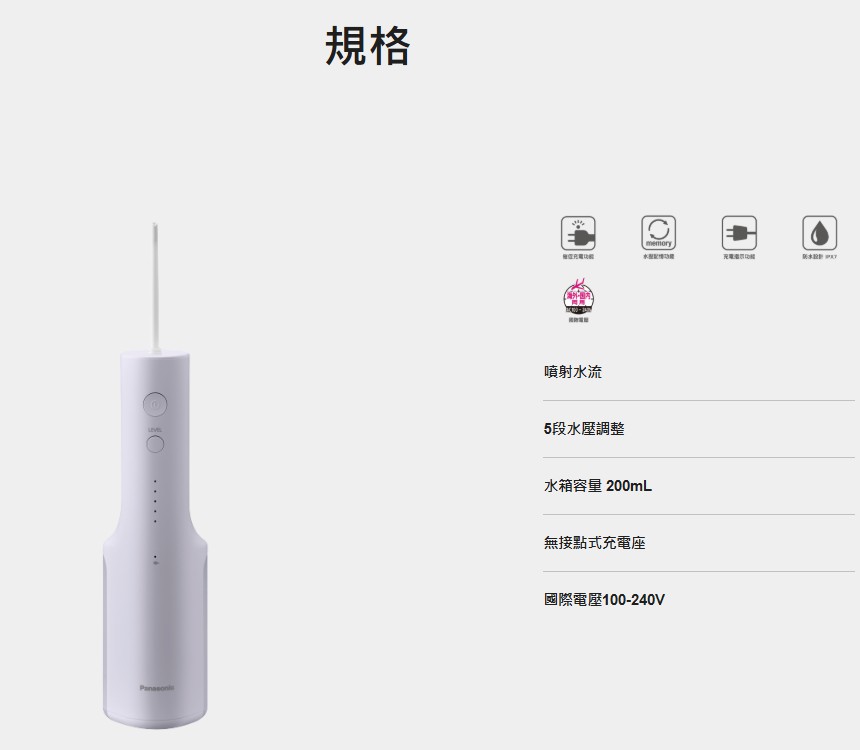Click the 無接點式充電座 spec line
This screenshot has width=860, height=750.
(595, 543)
